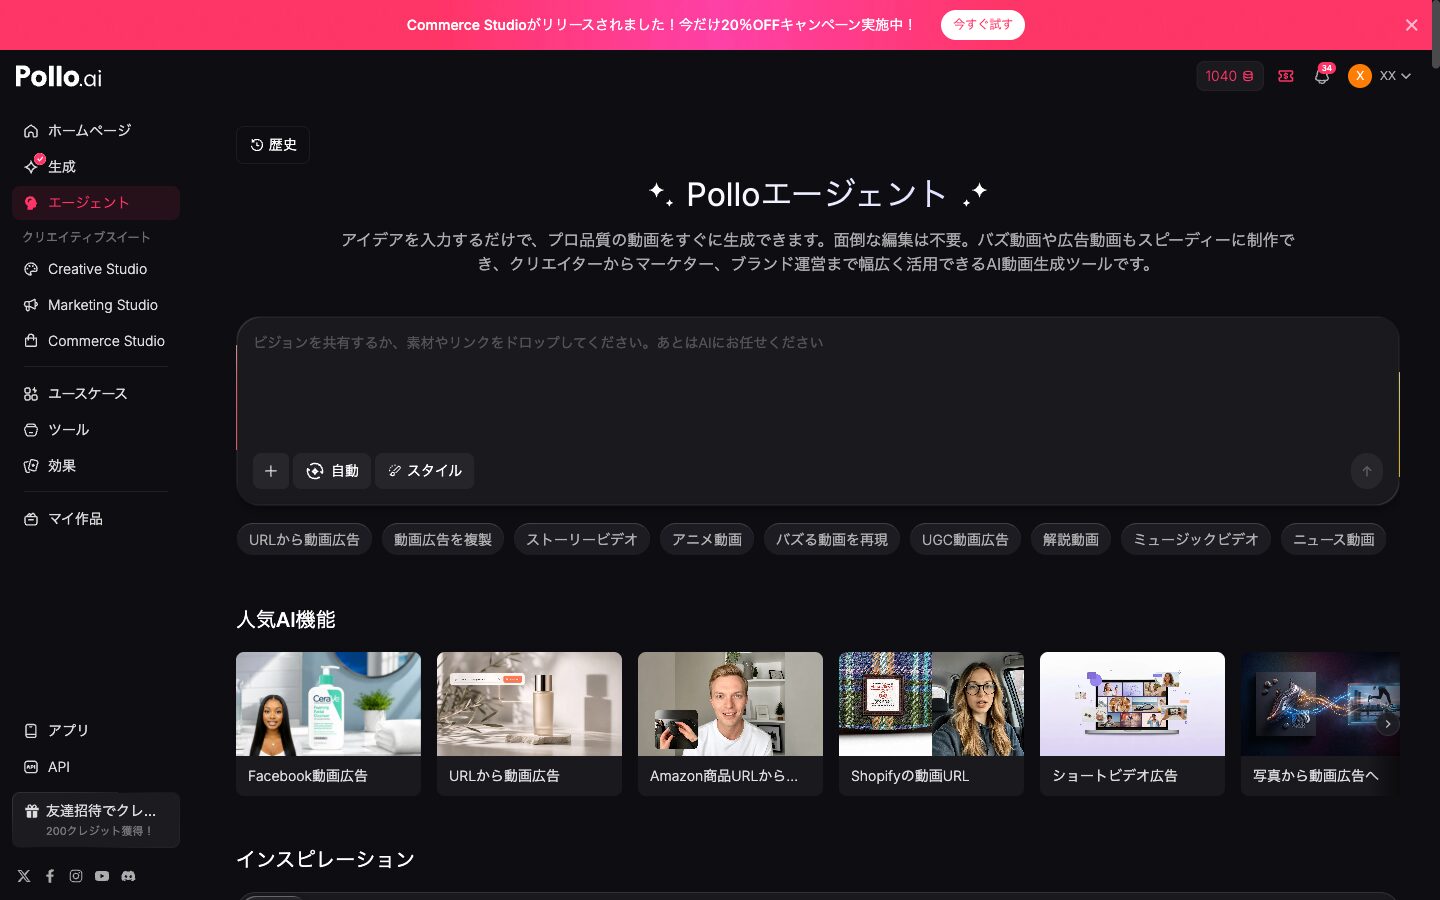Click the orange X profile avatar
This screenshot has height=900, width=1440.
click(x=1359, y=76)
